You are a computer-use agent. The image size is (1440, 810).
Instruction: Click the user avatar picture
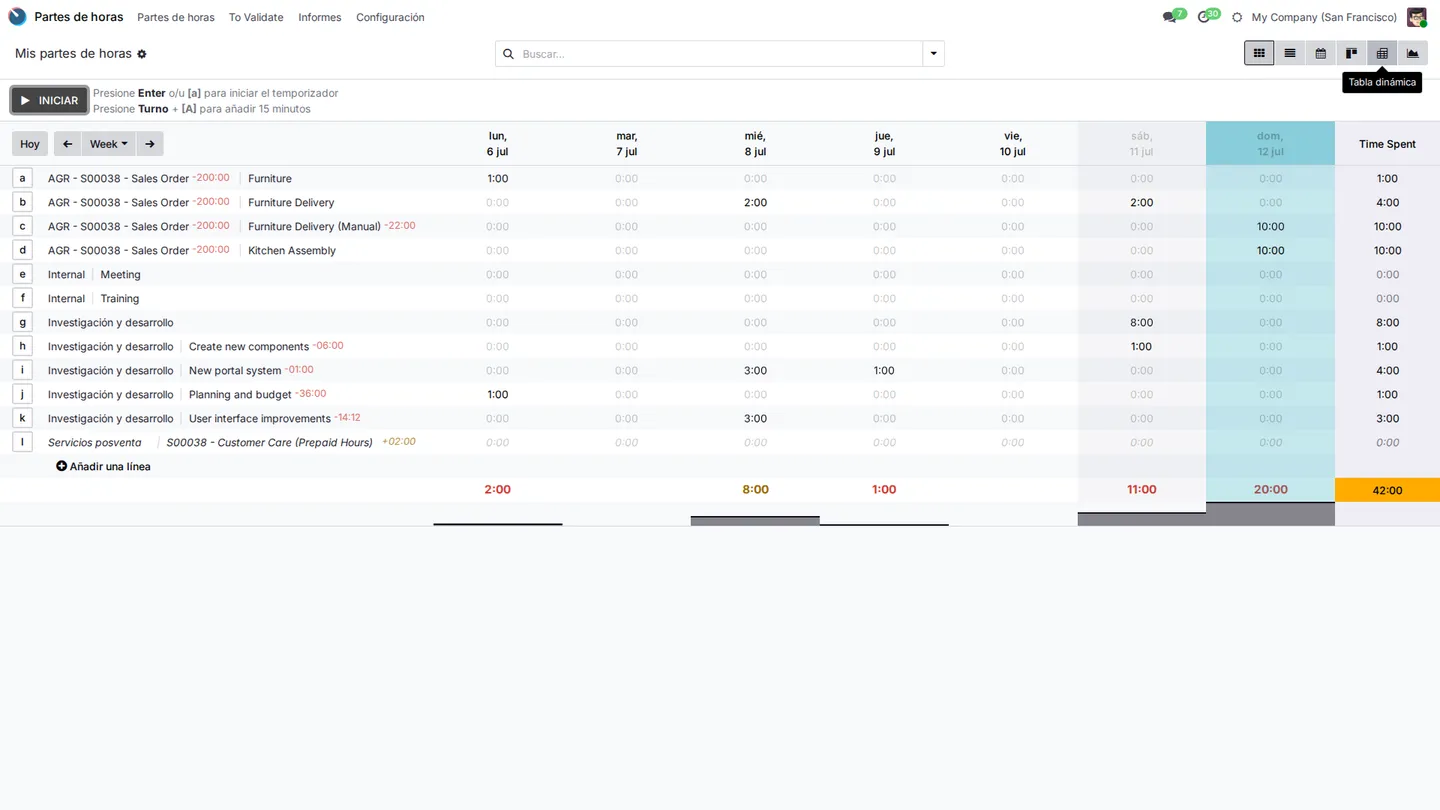[x=1416, y=17]
